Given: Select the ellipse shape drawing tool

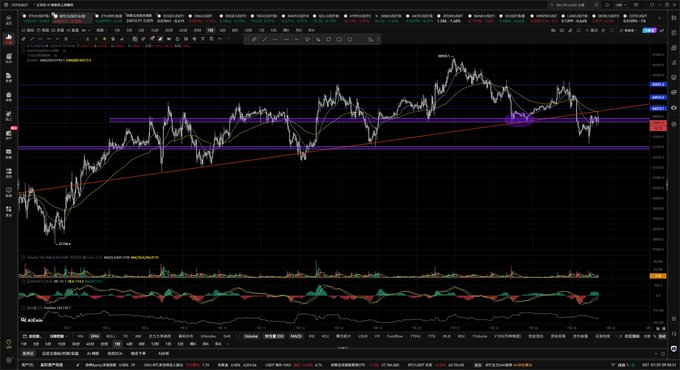Looking at the screenshot, I should coord(350,39).
